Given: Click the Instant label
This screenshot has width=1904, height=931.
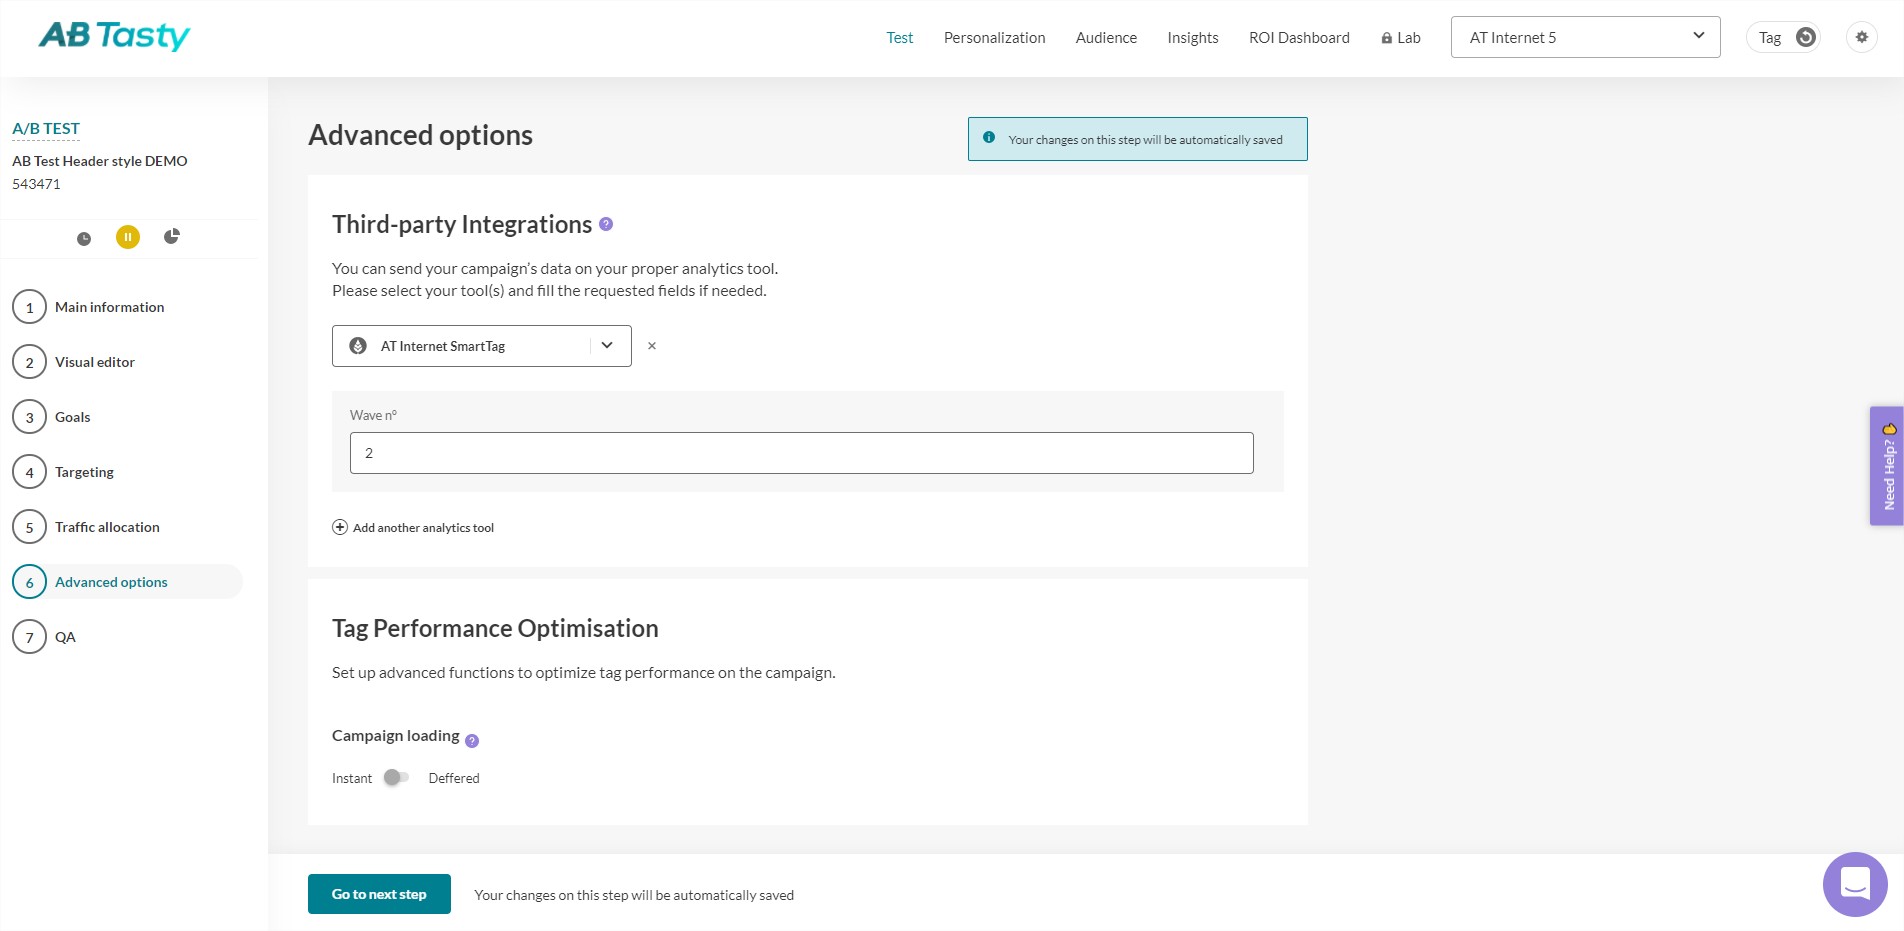Looking at the screenshot, I should point(352,778).
